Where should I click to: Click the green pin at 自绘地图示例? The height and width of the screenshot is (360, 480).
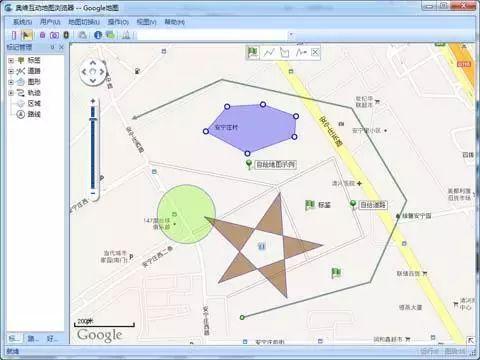click(249, 164)
